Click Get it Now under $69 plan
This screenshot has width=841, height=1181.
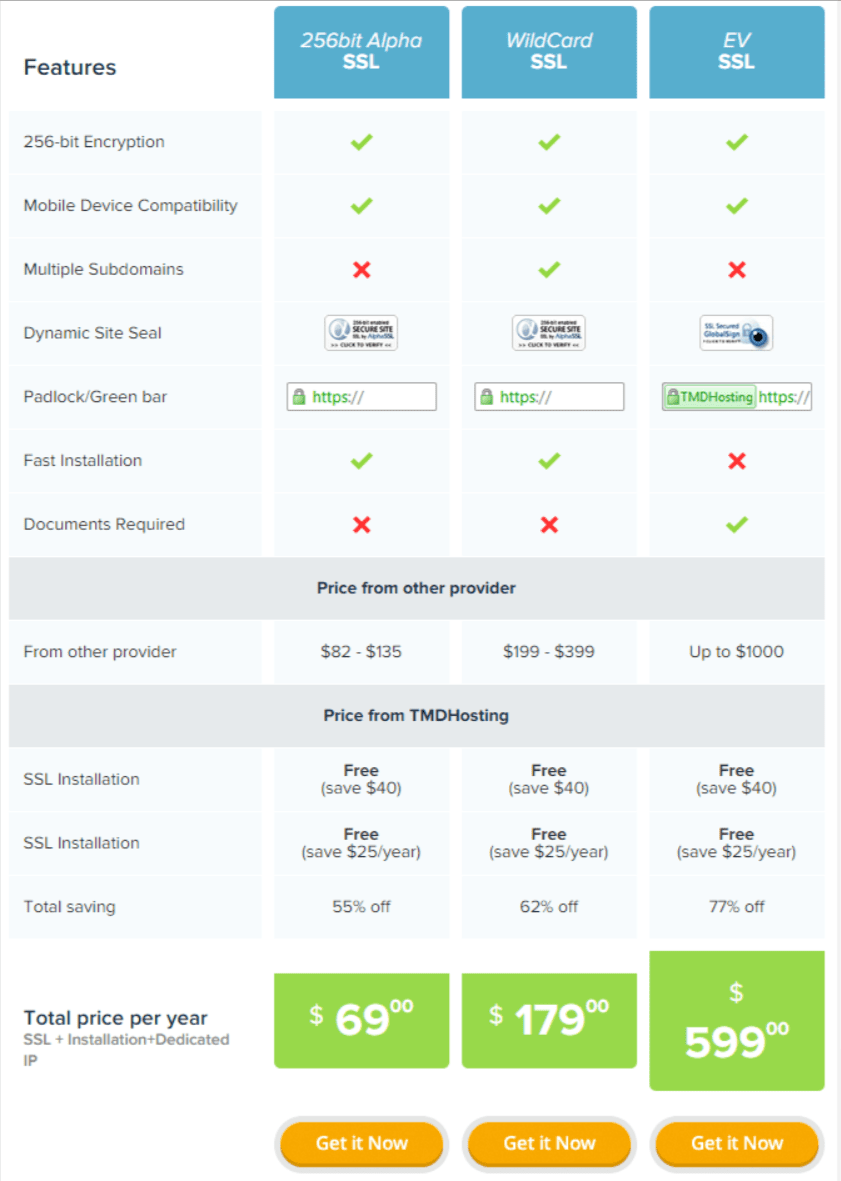[361, 1143]
